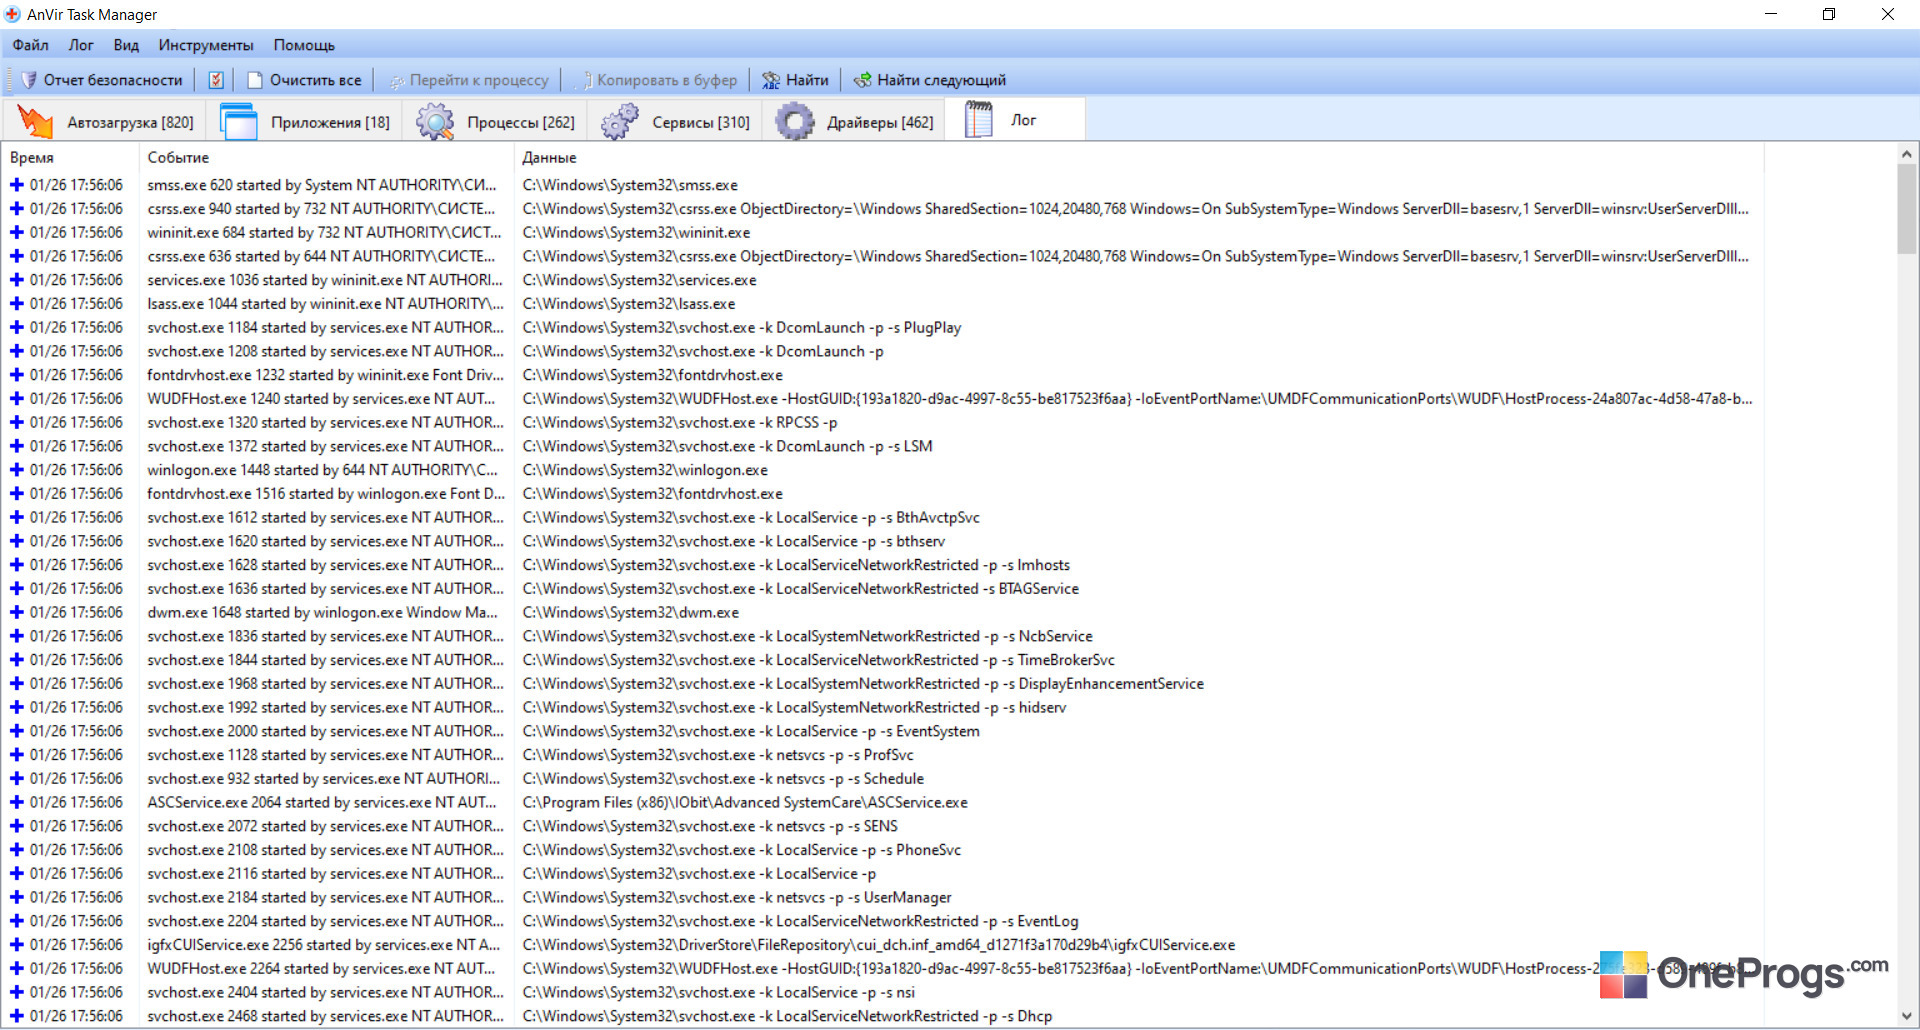
Task: Click the plus icon beside fontdrvhost.exe 1232
Action: (x=17, y=375)
